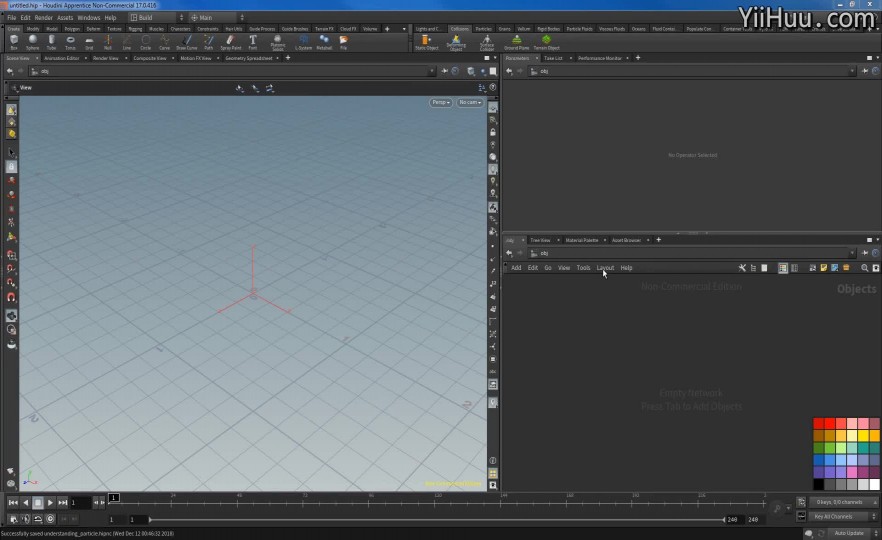The height and width of the screenshot is (540, 882).
Task: Switch to the Tree View tab
Action: point(540,240)
